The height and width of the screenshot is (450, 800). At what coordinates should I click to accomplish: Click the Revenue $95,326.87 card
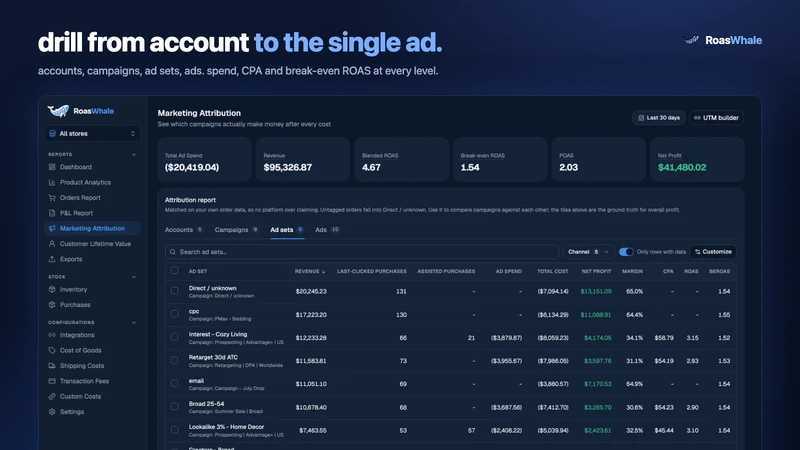tap(303, 159)
